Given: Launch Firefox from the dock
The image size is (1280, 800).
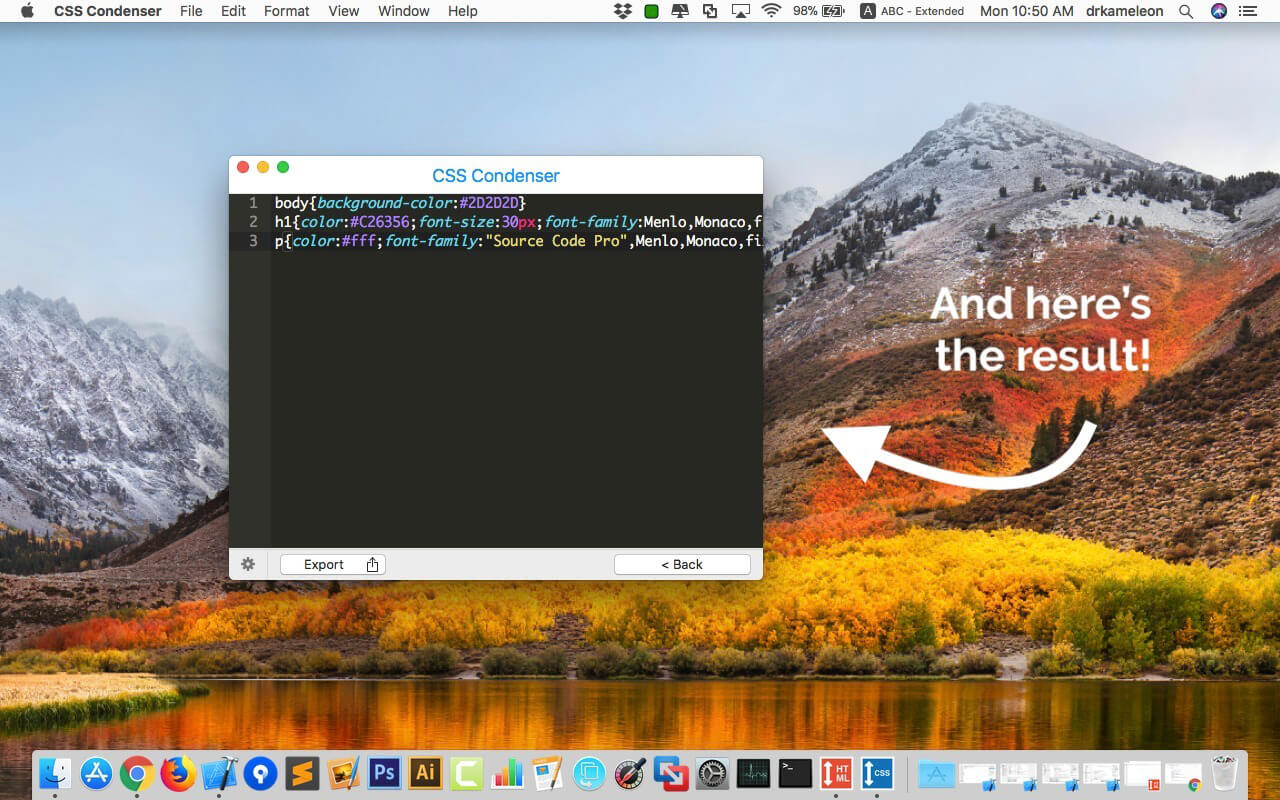Looking at the screenshot, I should [x=179, y=773].
